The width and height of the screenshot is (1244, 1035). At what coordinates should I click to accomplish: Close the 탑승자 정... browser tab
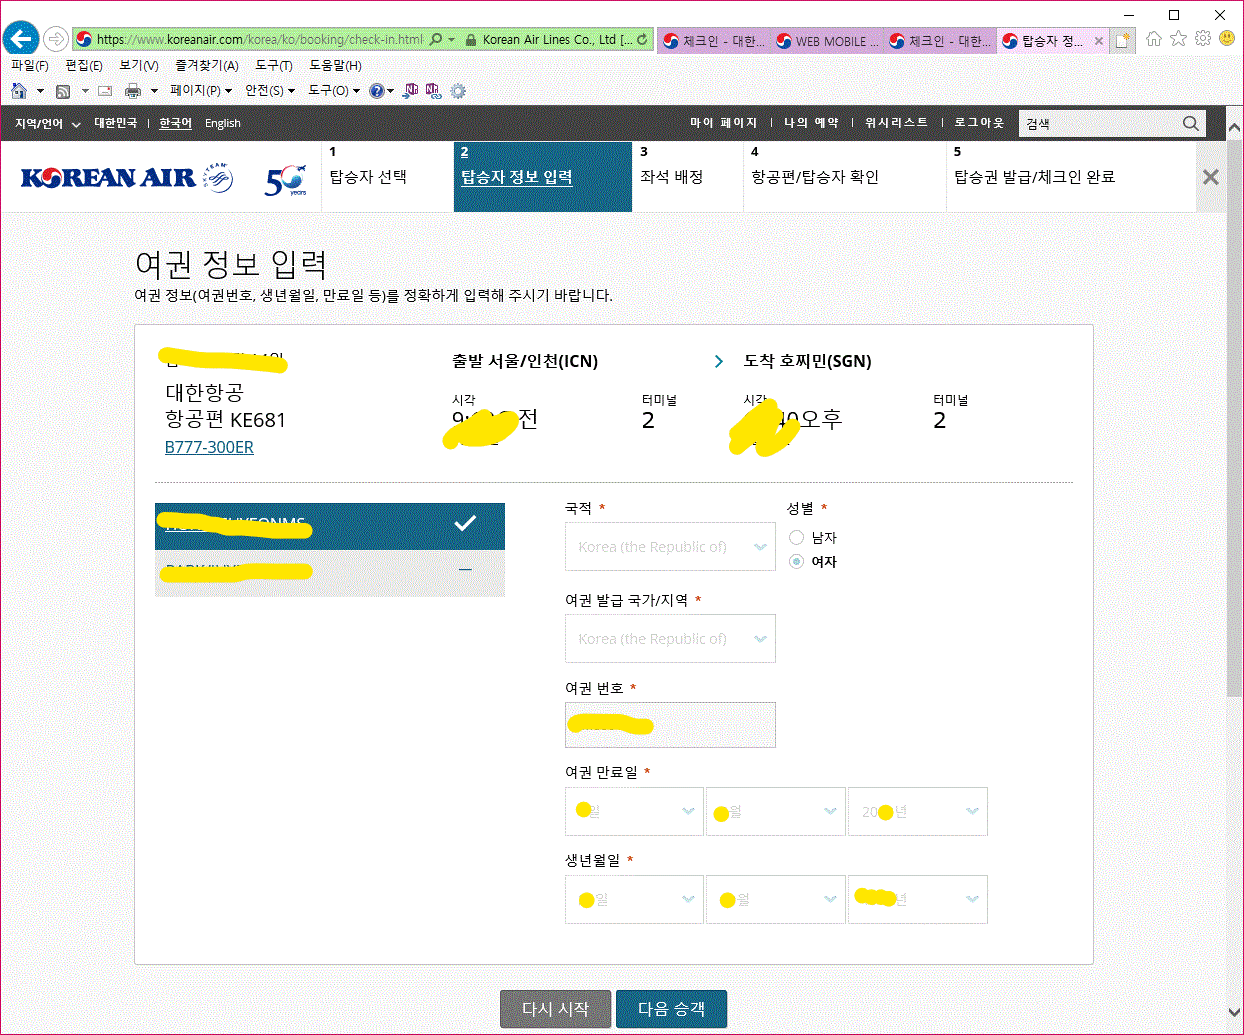1099,41
